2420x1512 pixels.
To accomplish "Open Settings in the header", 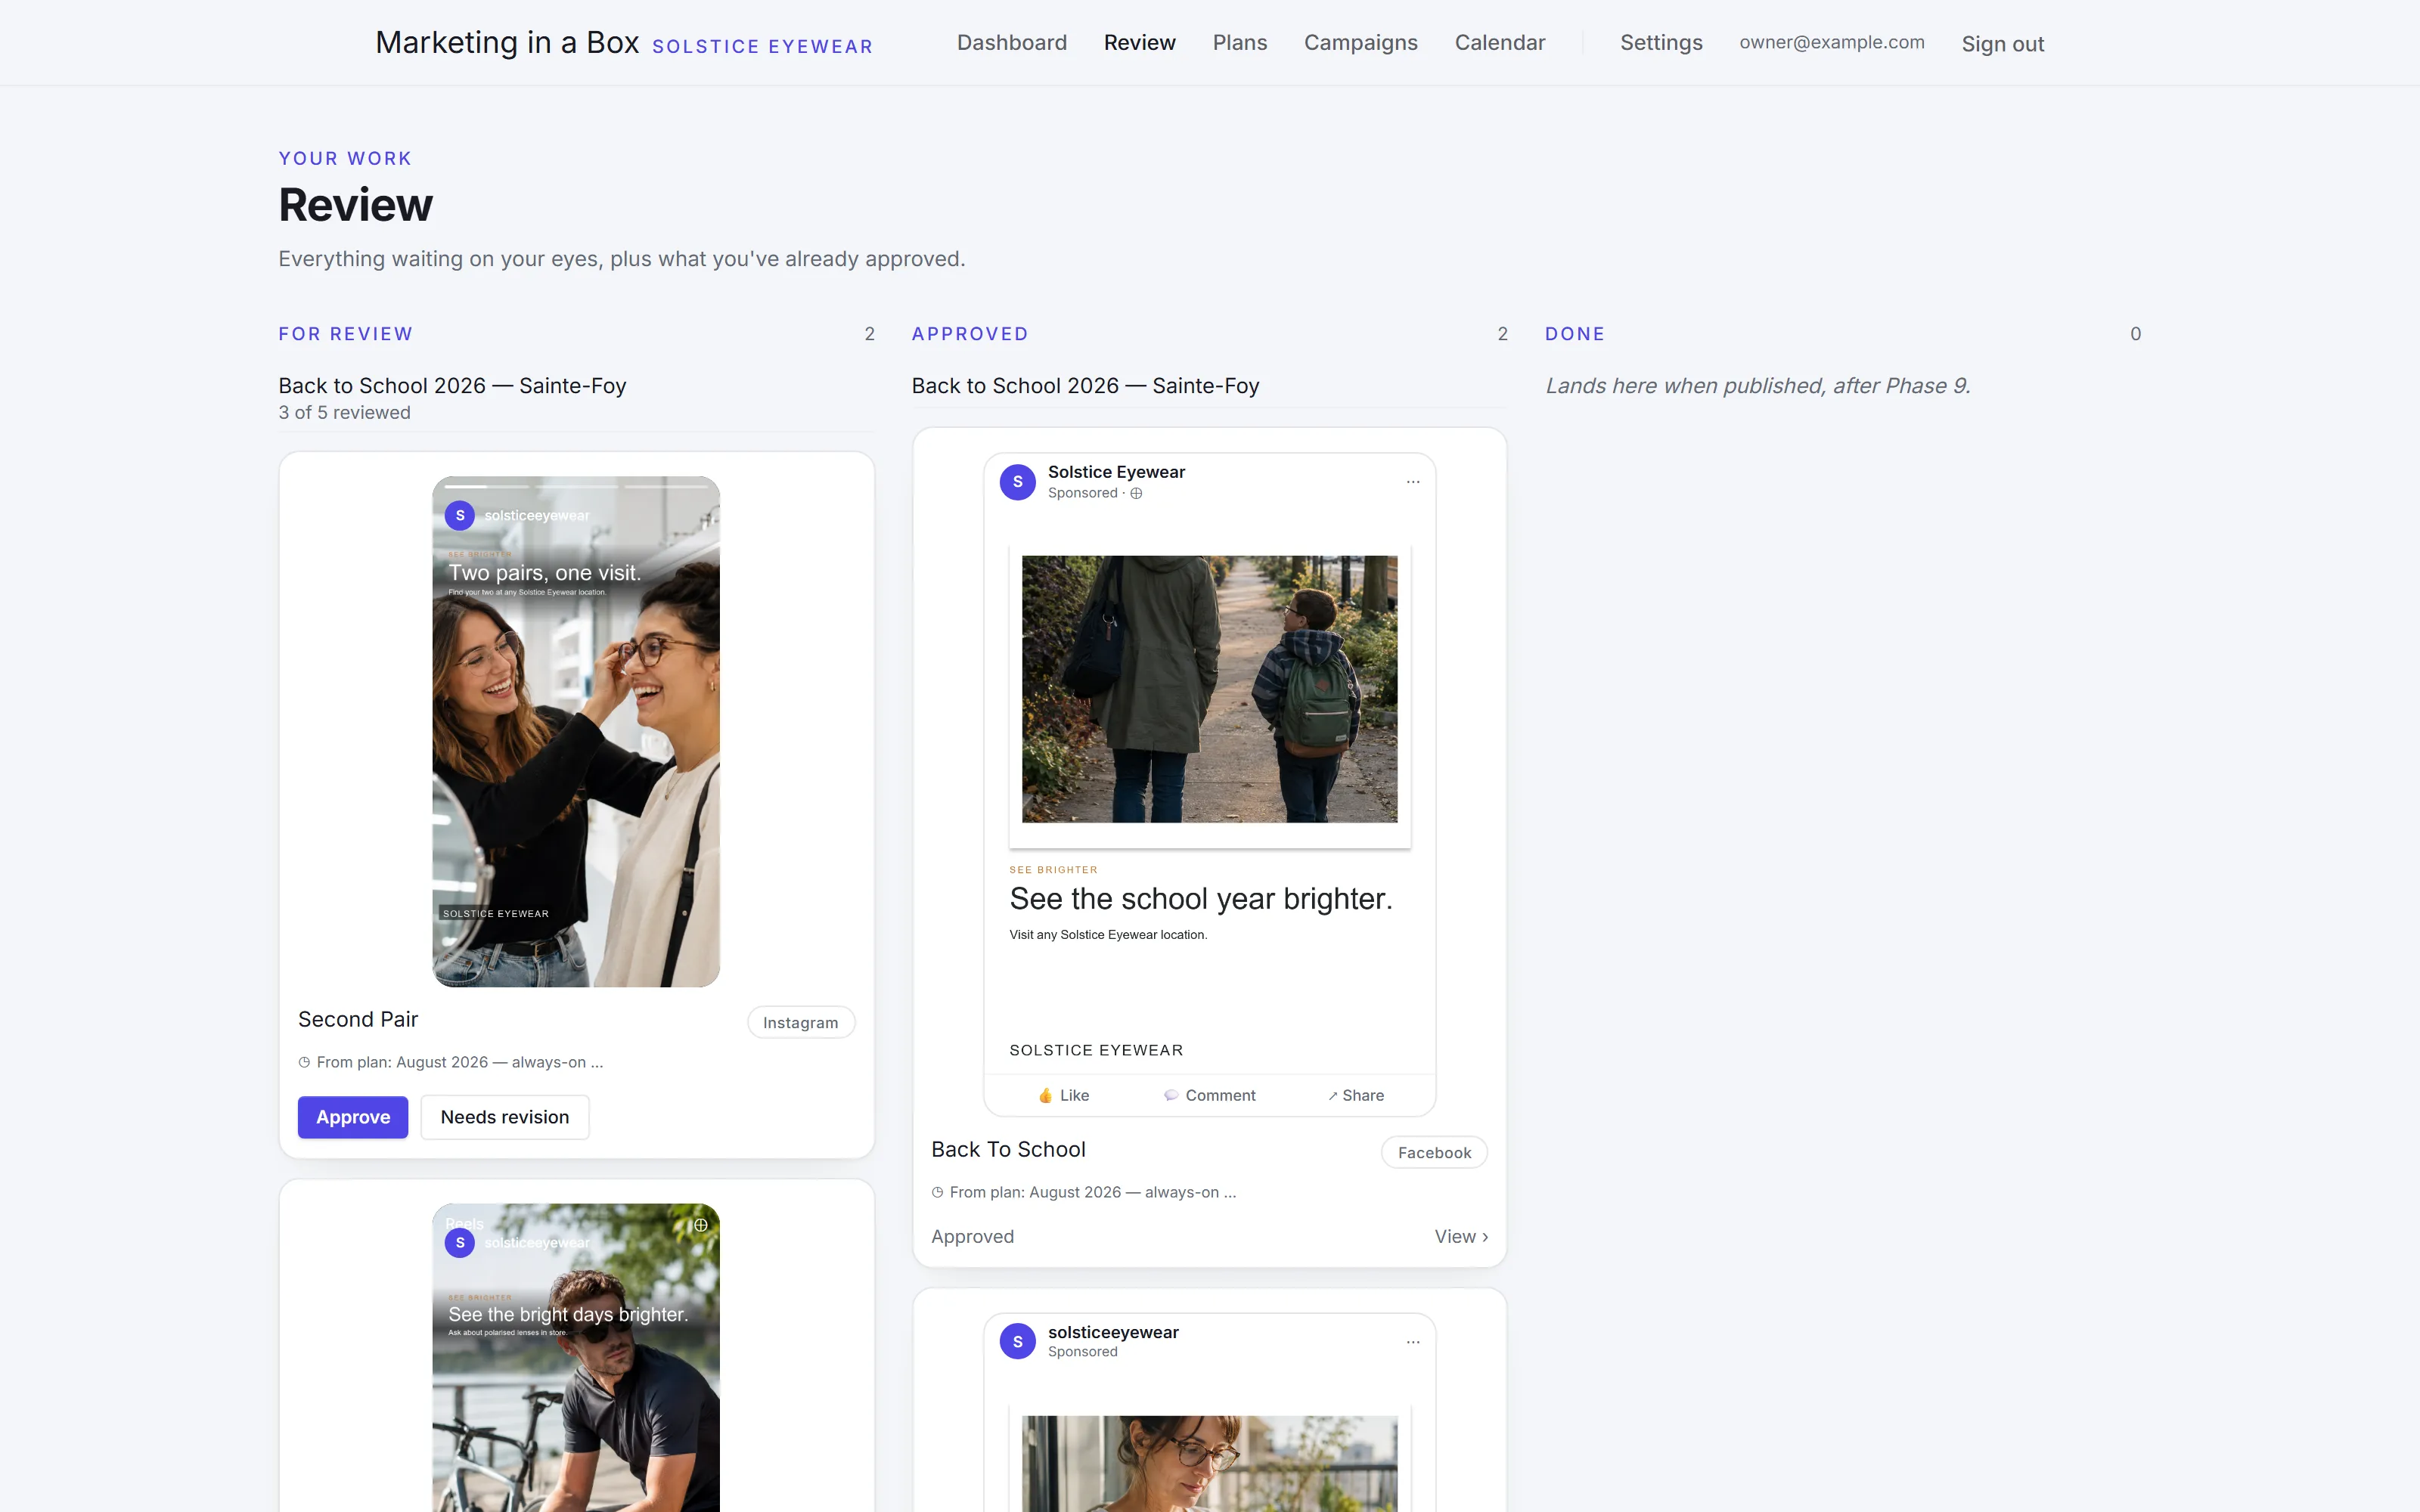I will [x=1660, y=43].
